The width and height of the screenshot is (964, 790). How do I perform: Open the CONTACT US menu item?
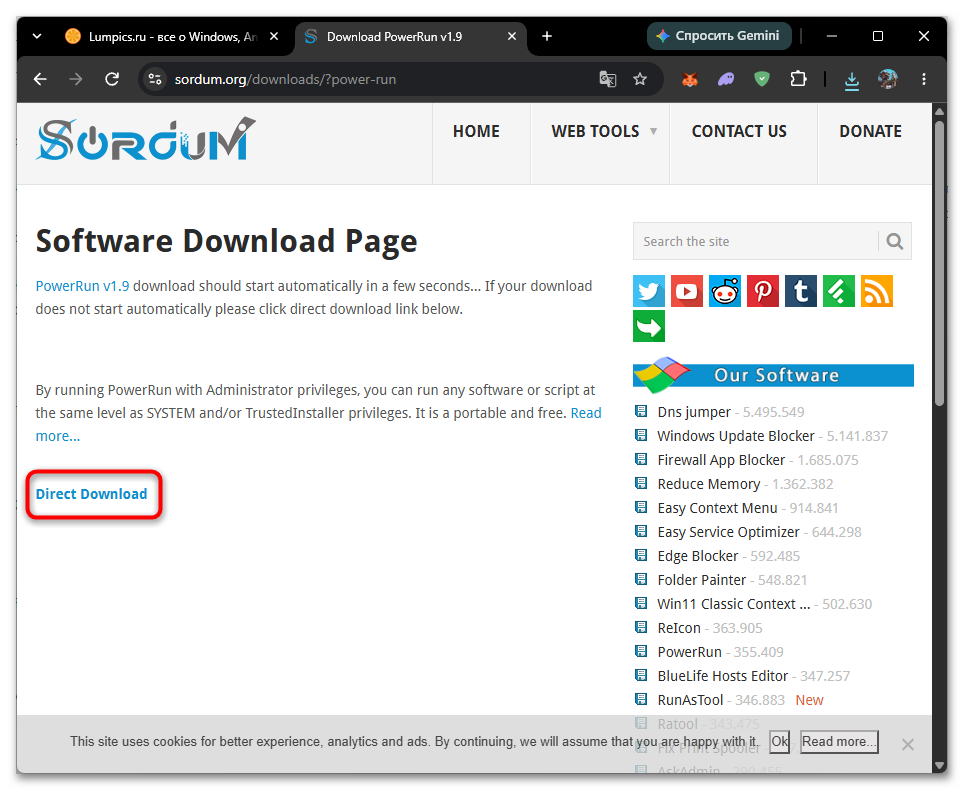739,131
